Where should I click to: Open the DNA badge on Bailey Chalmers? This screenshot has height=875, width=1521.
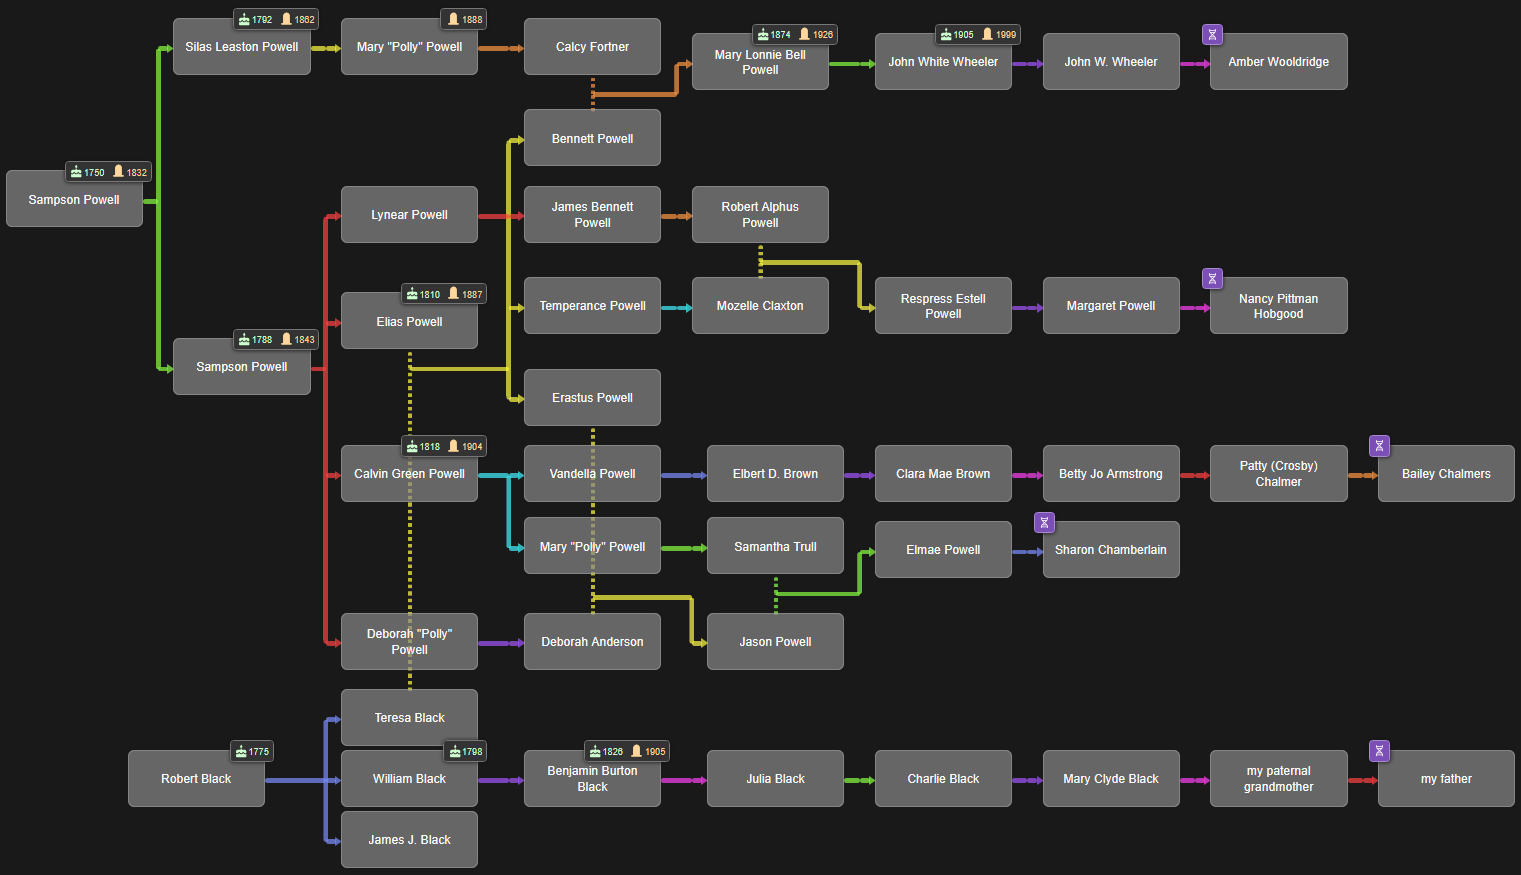1379,446
